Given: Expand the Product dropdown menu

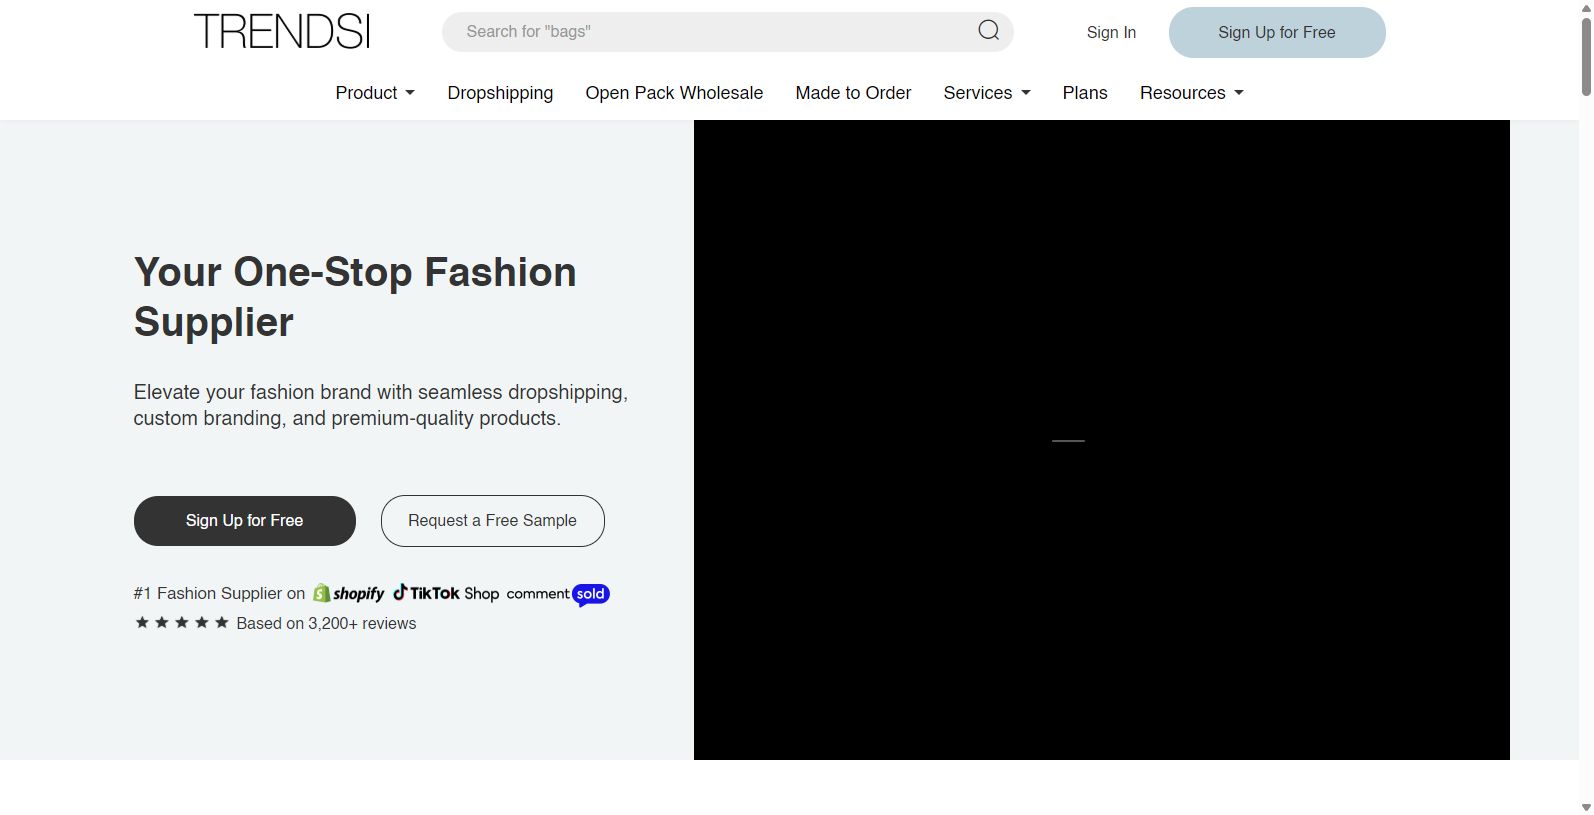Looking at the screenshot, I should [x=375, y=93].
